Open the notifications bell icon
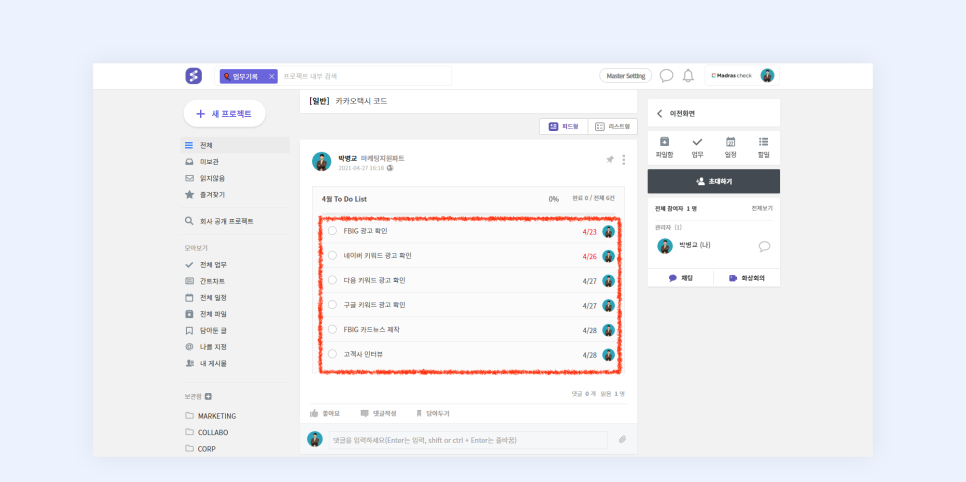This screenshot has width=966, height=482. coord(688,76)
